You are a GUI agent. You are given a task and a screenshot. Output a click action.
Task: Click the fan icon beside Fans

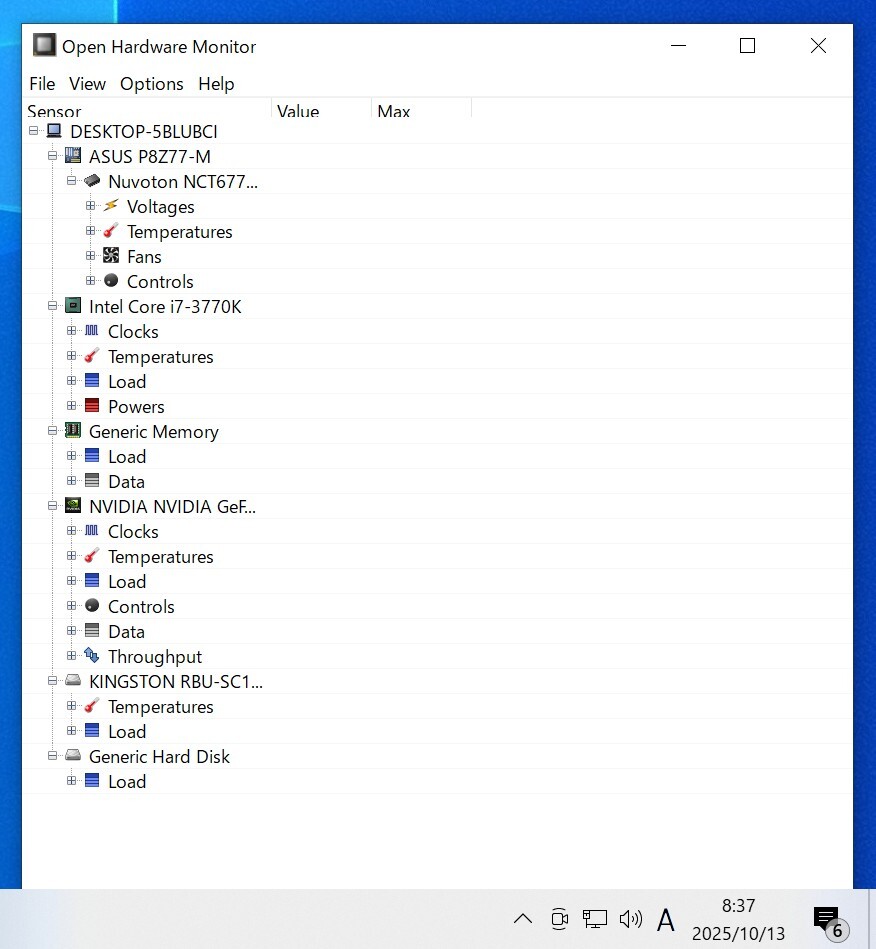(111, 256)
